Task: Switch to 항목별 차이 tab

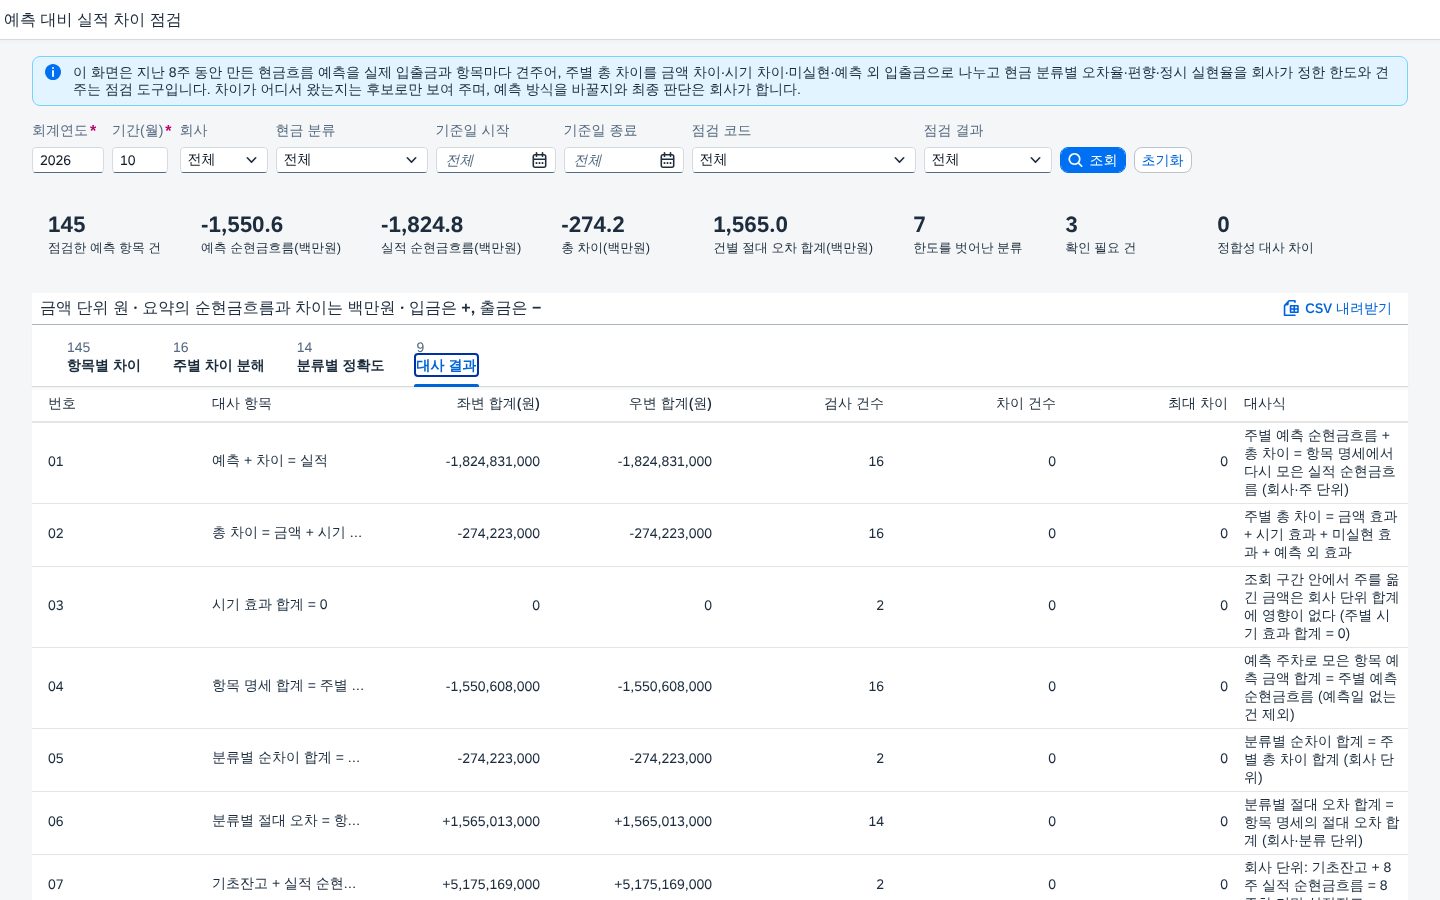Action: click(104, 357)
